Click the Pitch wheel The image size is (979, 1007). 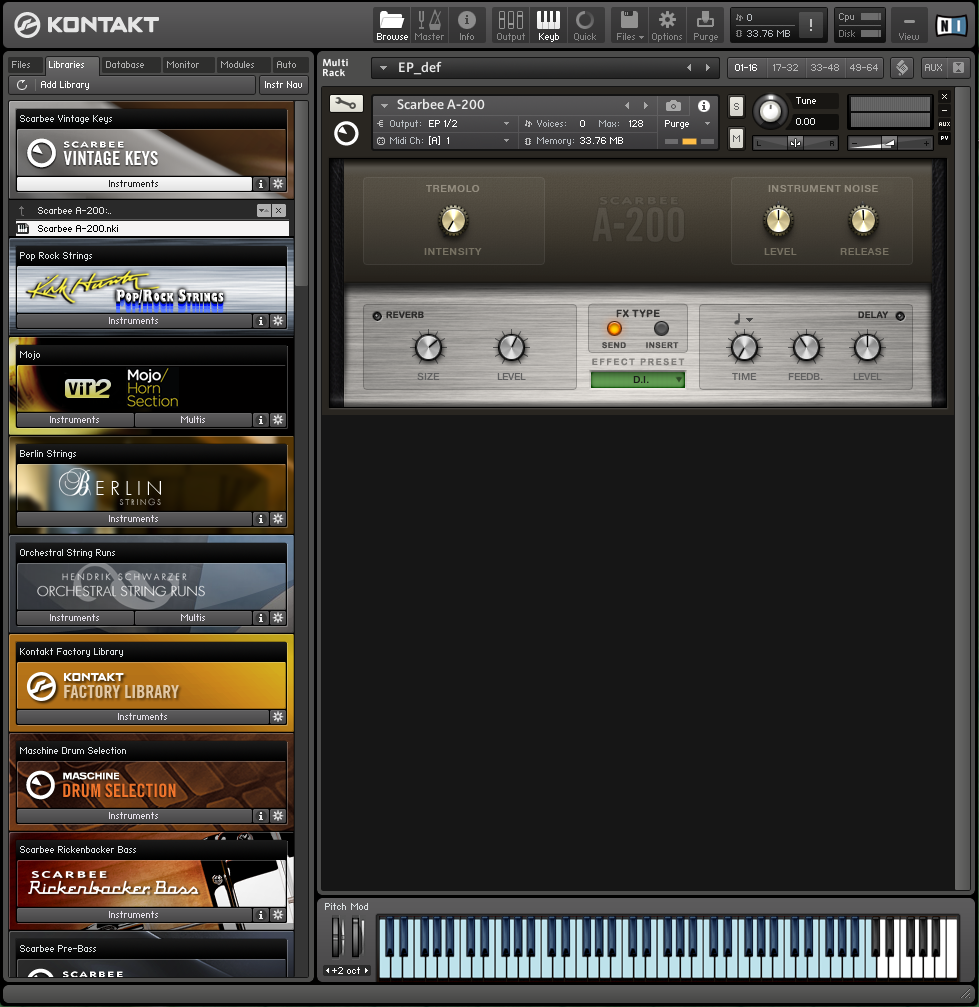point(337,936)
